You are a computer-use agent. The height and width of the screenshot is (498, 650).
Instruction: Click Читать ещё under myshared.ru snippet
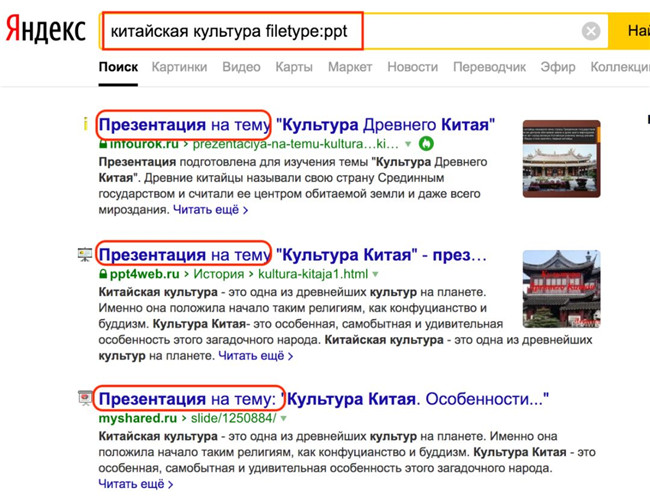coord(136,484)
